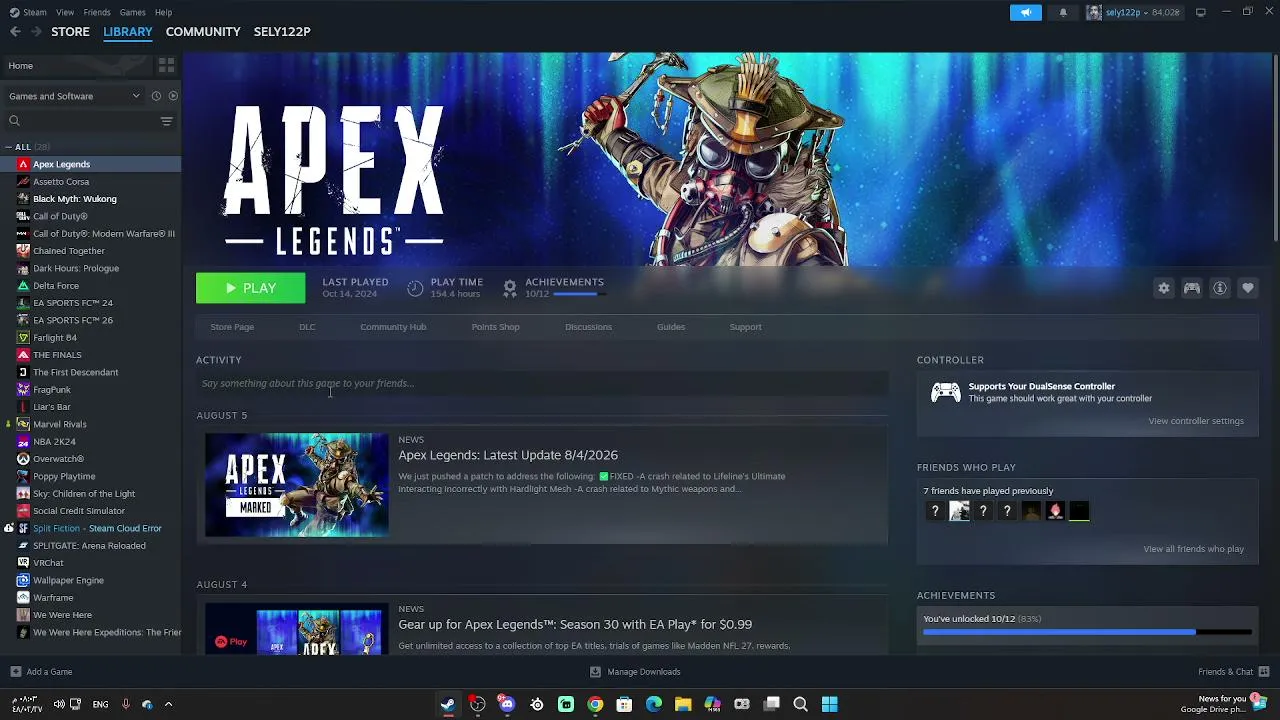This screenshot has height=720, width=1280.
Task: Open the DLC link
Action: pyautogui.click(x=307, y=327)
